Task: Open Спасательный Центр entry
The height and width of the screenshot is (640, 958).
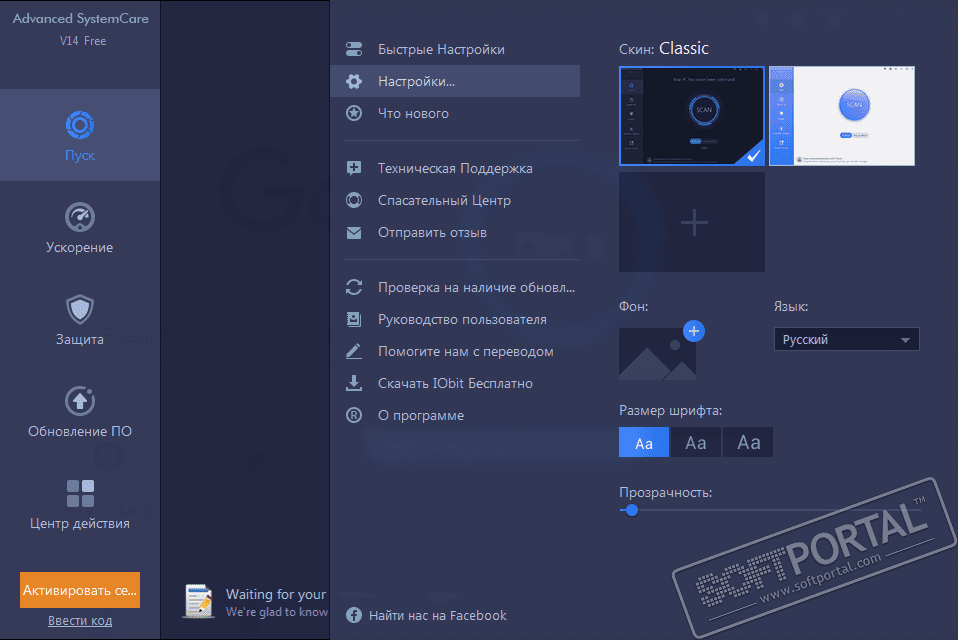Action: [455, 200]
